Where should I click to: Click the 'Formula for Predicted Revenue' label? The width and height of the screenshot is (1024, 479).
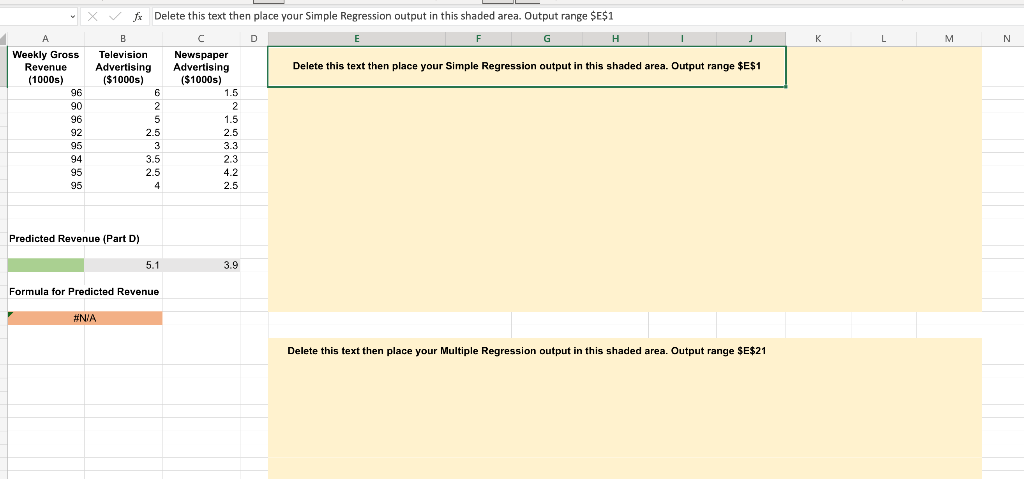84,291
